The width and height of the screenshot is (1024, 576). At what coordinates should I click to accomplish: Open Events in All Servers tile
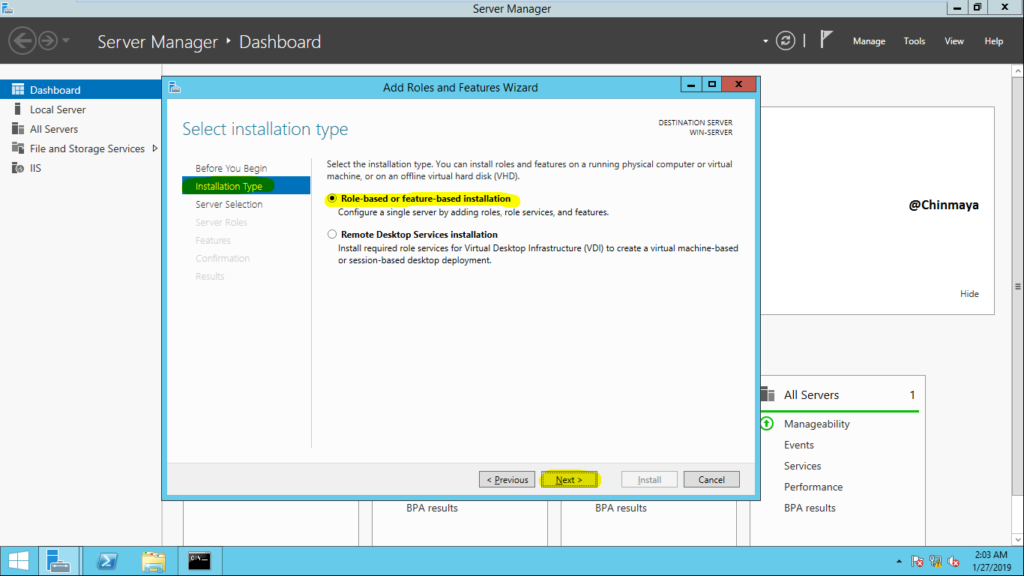pos(799,445)
